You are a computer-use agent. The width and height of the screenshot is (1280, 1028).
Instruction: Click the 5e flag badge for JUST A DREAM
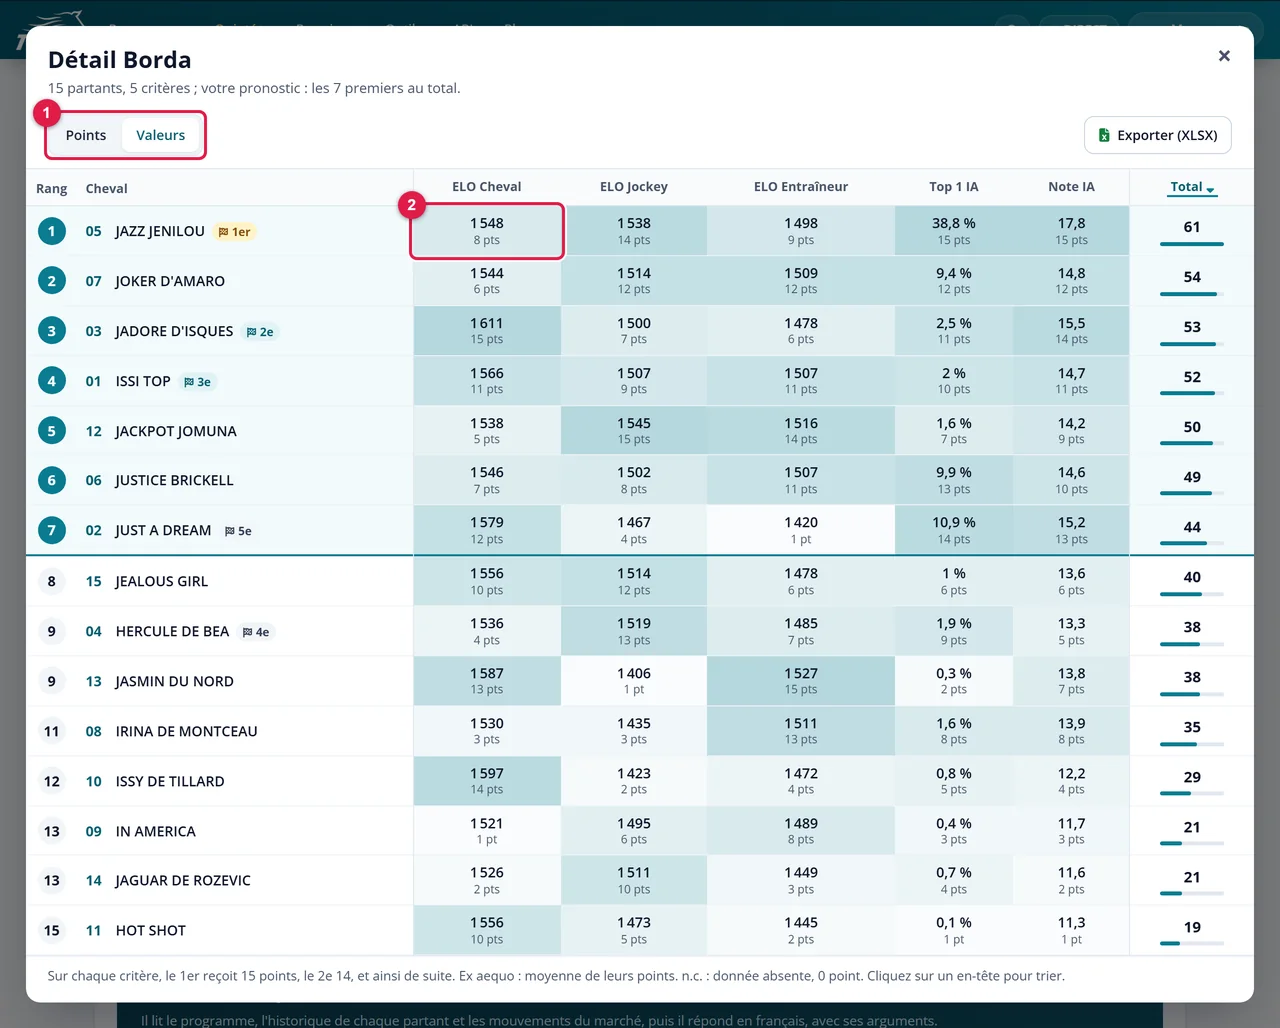(x=238, y=531)
